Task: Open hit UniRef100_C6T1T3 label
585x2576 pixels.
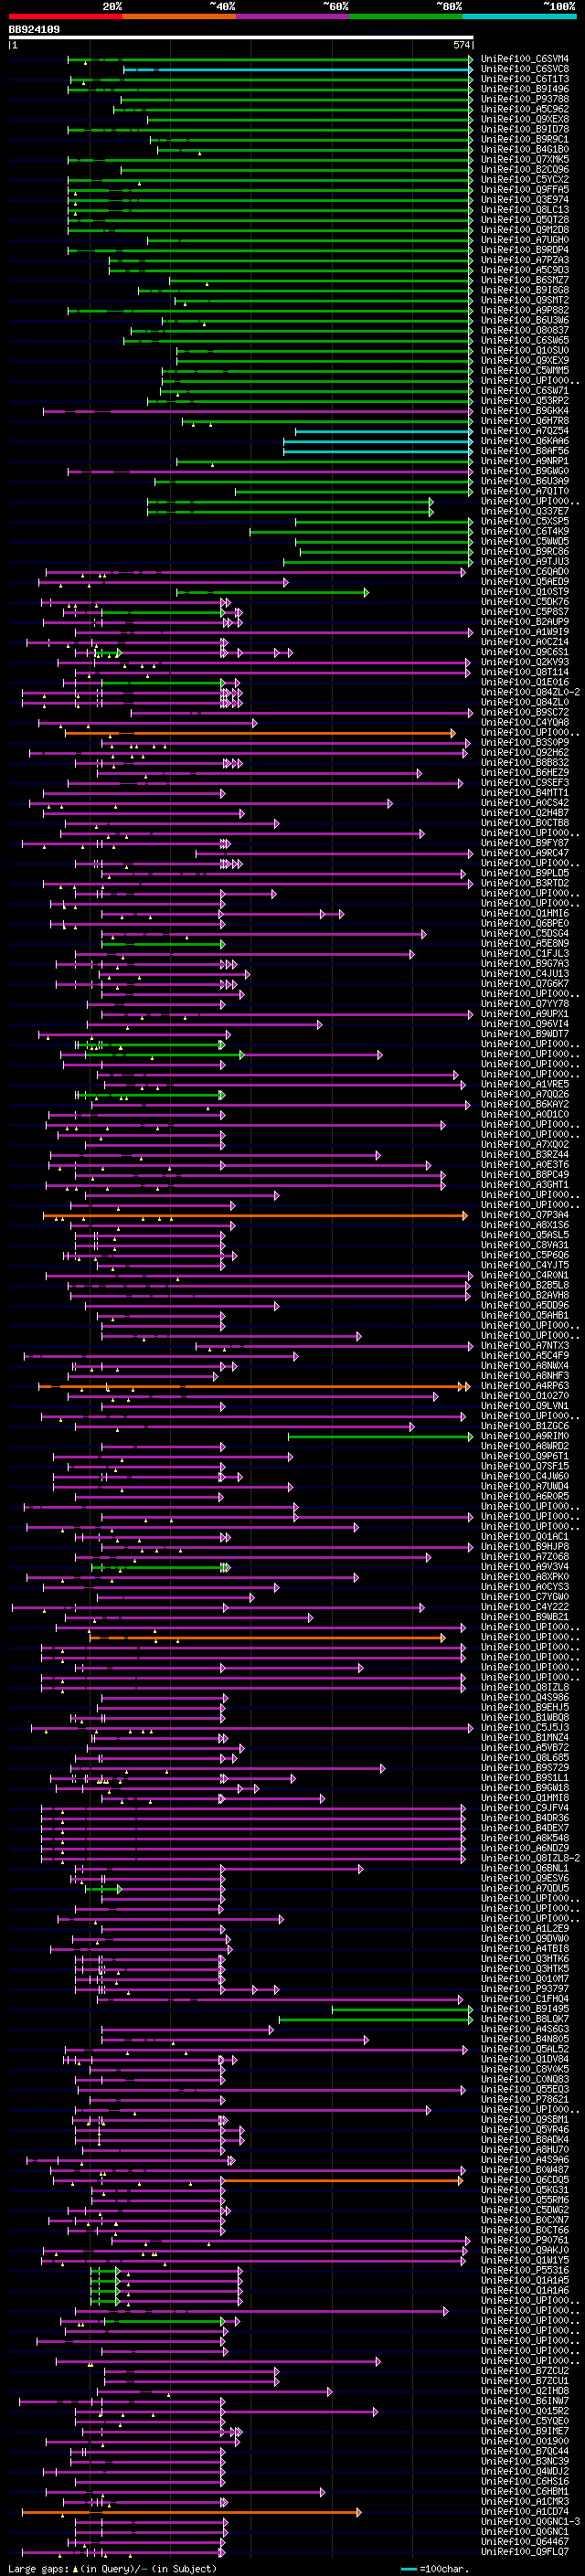Action: (x=525, y=79)
